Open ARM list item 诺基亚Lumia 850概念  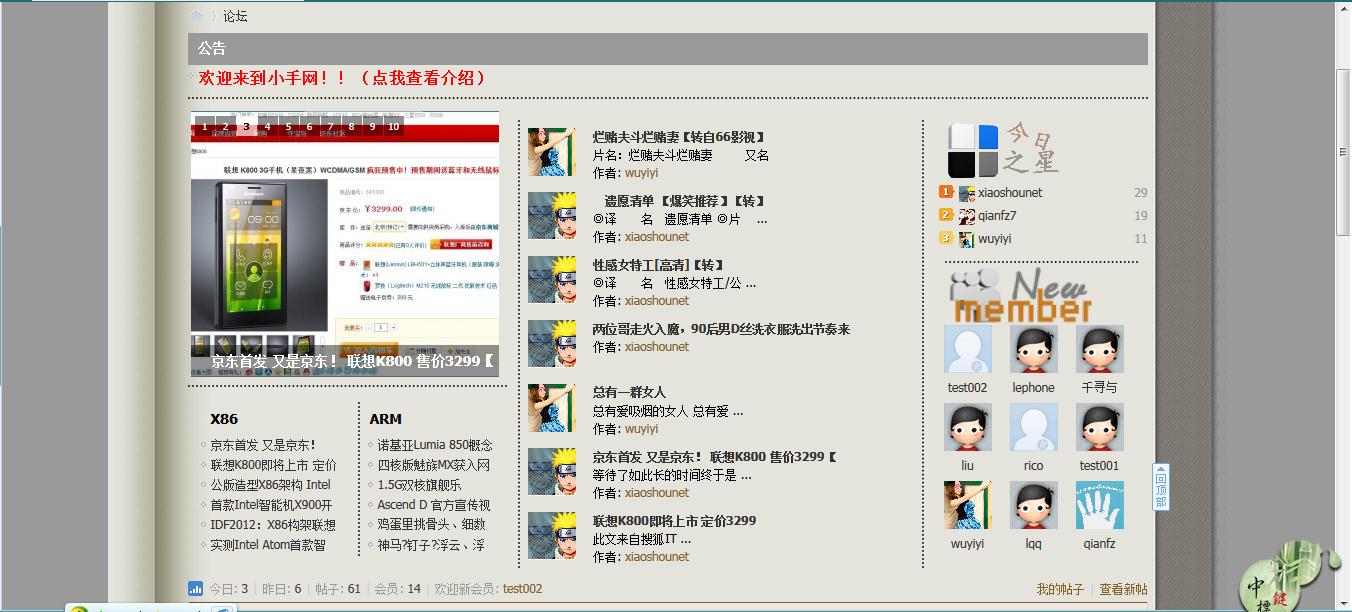click(x=435, y=445)
